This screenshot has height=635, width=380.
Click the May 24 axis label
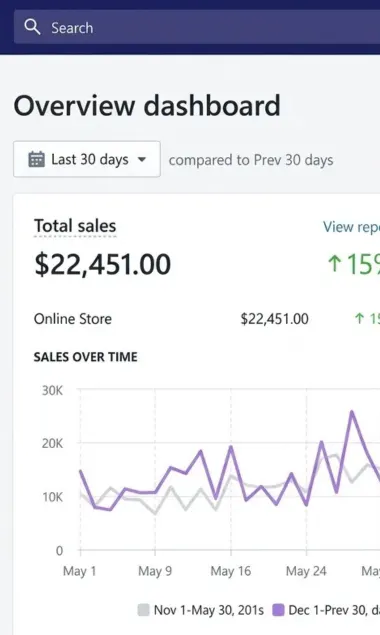[x=306, y=571]
